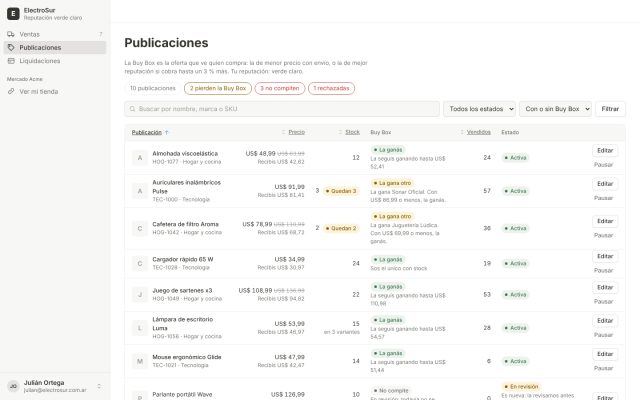
Task: Click the Quedan 2 stock badge
Action: pos(341,228)
